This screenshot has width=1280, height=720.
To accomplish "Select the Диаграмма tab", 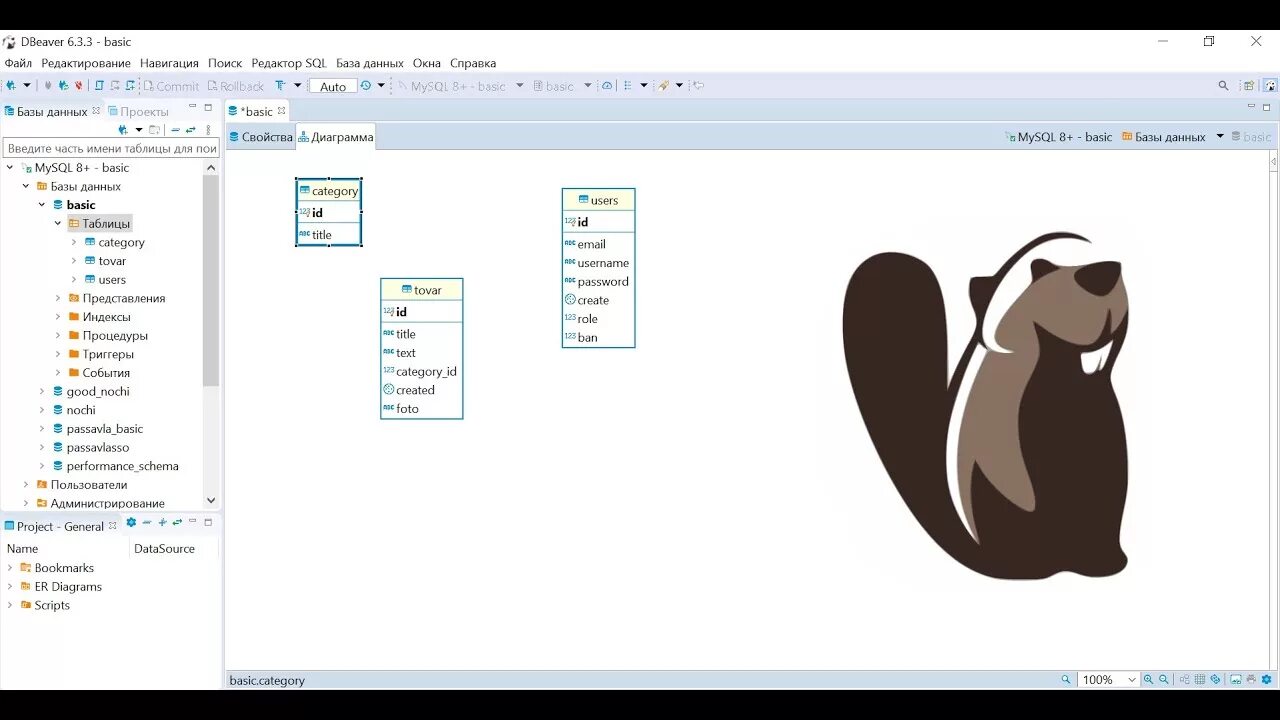I will [x=336, y=137].
